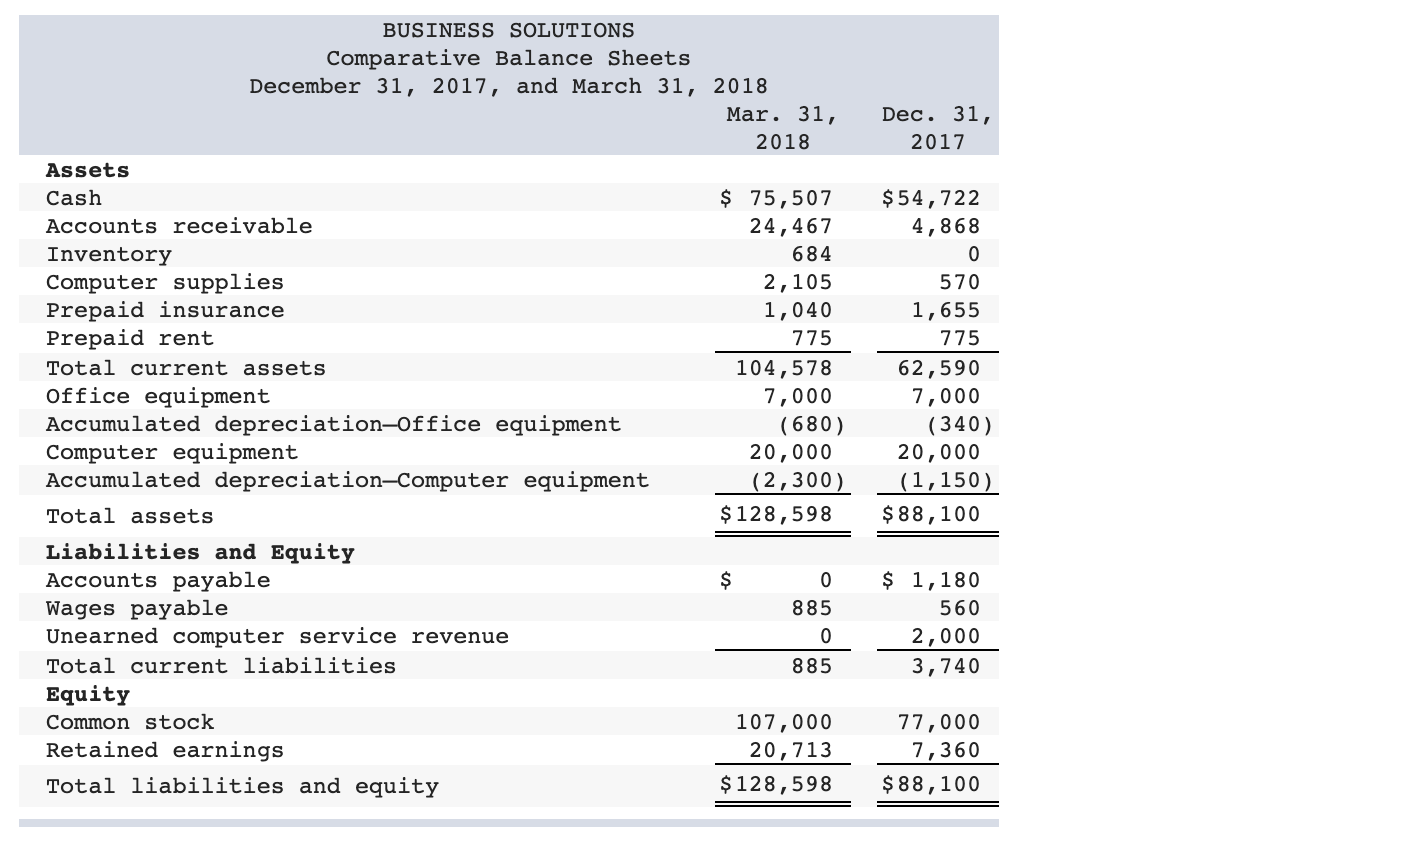Select the Computer supplies value '570'
Viewport: 1417px width, 859px height.
(x=960, y=282)
